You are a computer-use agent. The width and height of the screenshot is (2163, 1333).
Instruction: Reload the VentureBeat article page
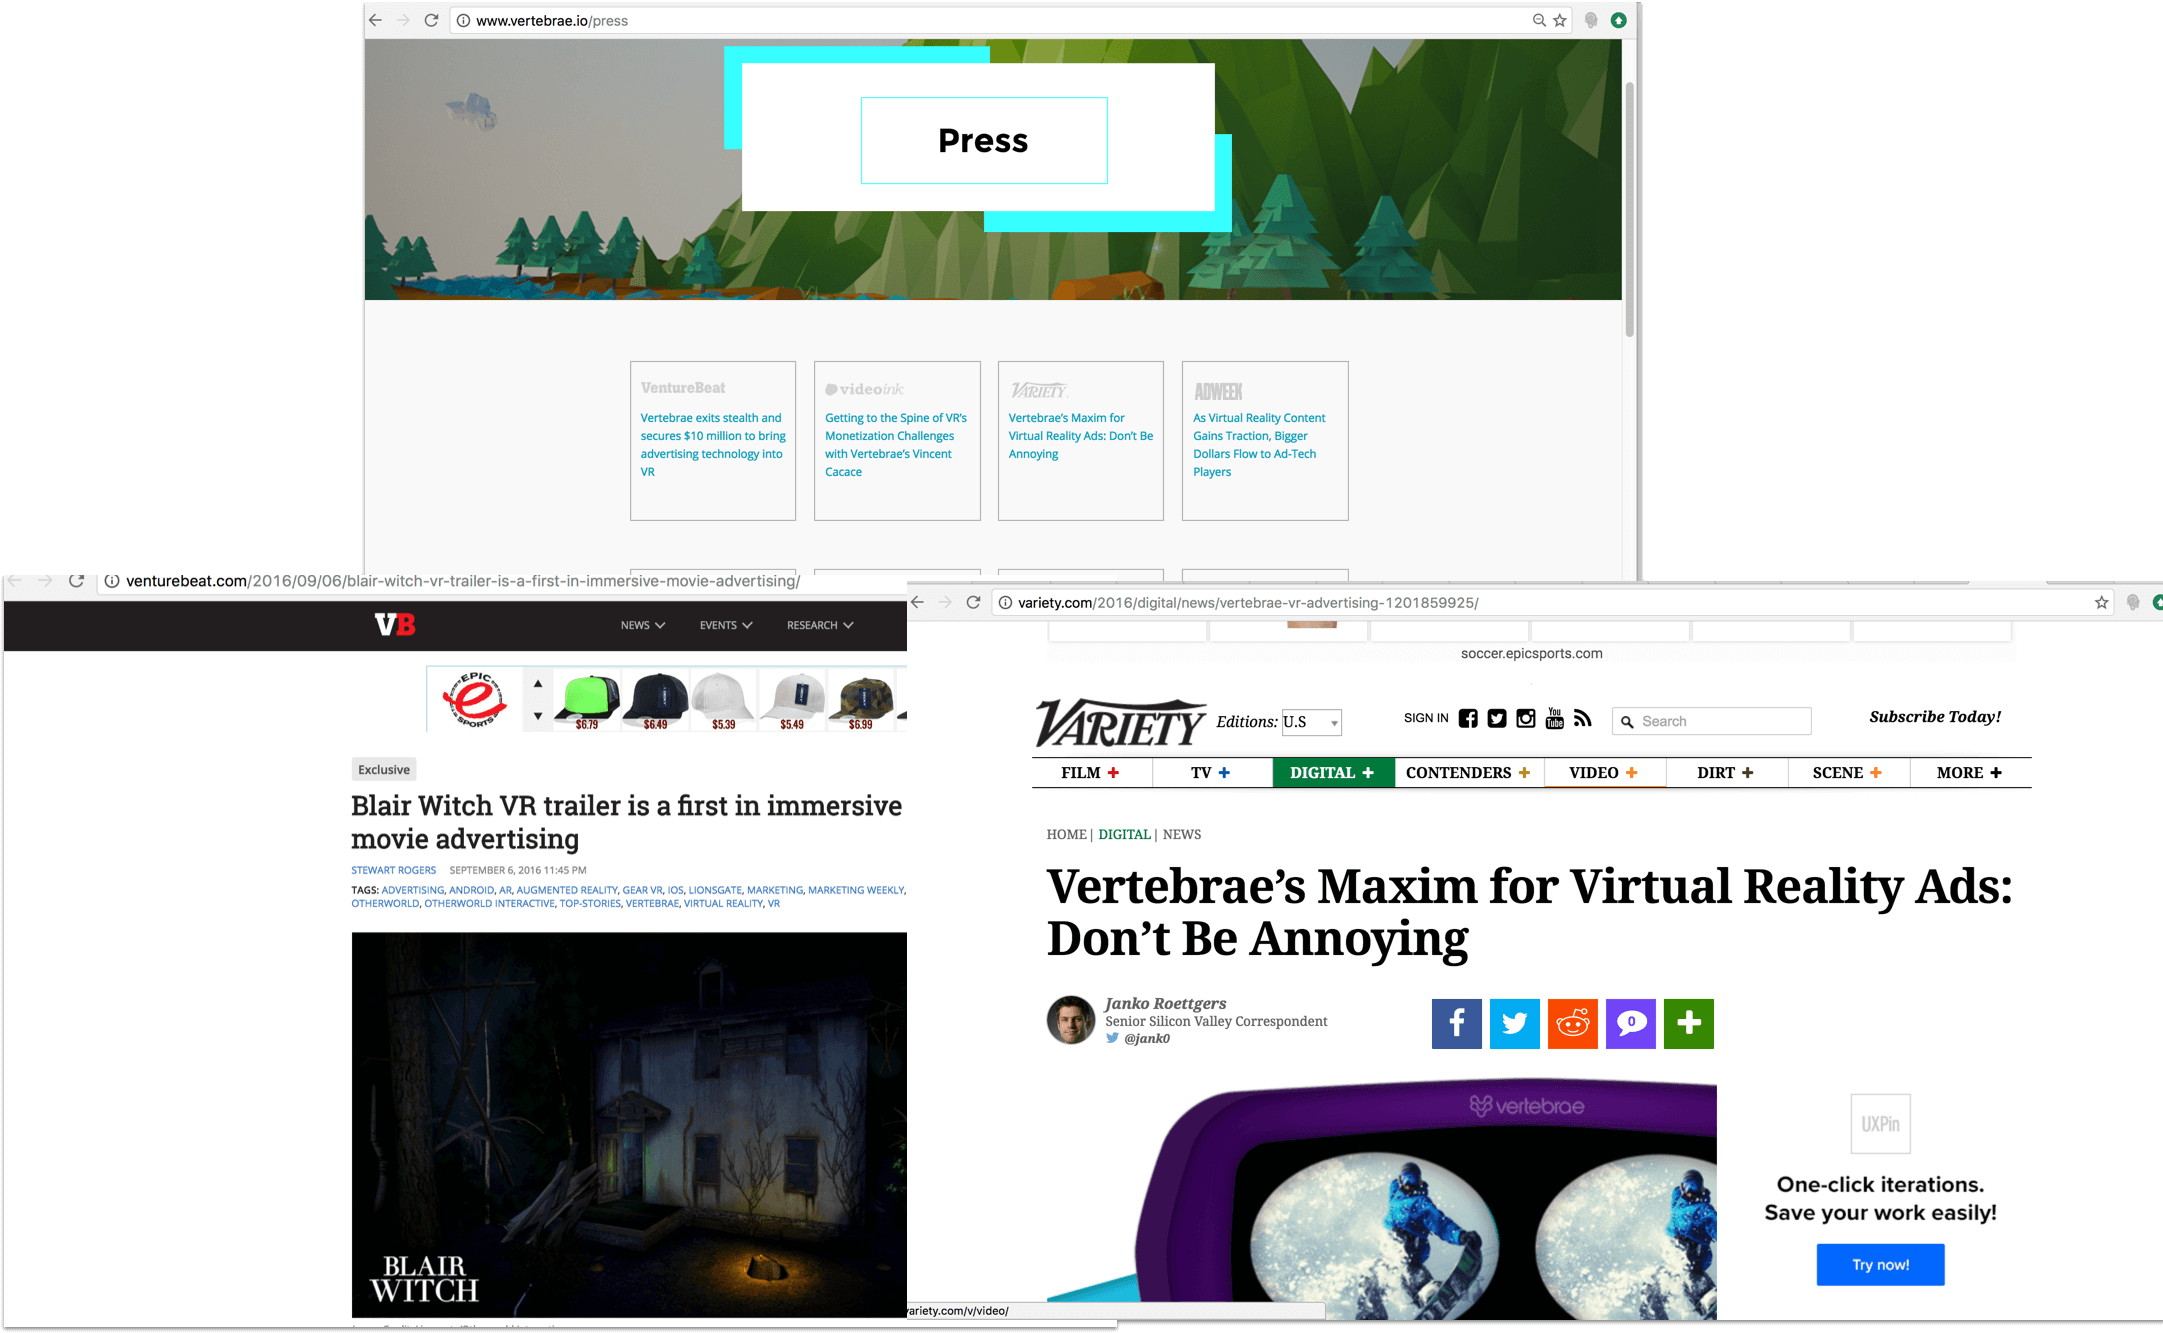click(76, 580)
